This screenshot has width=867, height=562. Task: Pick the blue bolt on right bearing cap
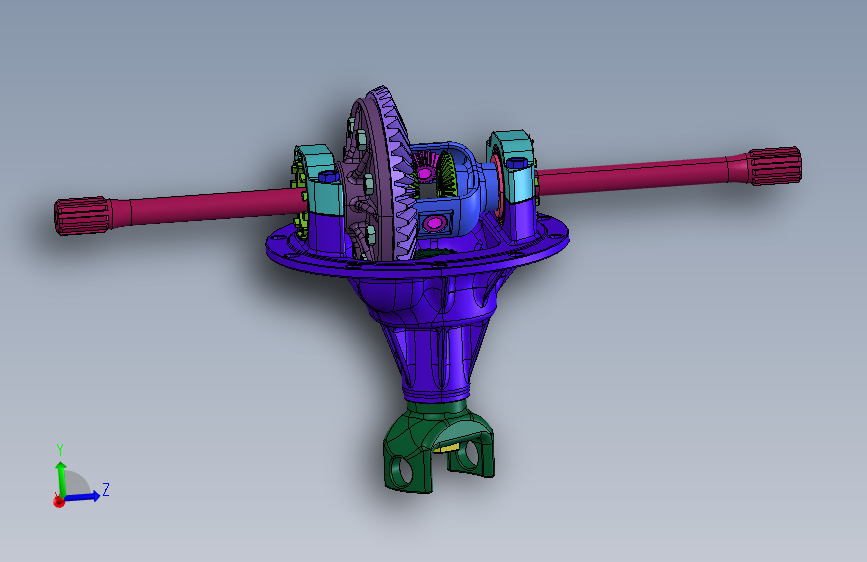pos(516,163)
